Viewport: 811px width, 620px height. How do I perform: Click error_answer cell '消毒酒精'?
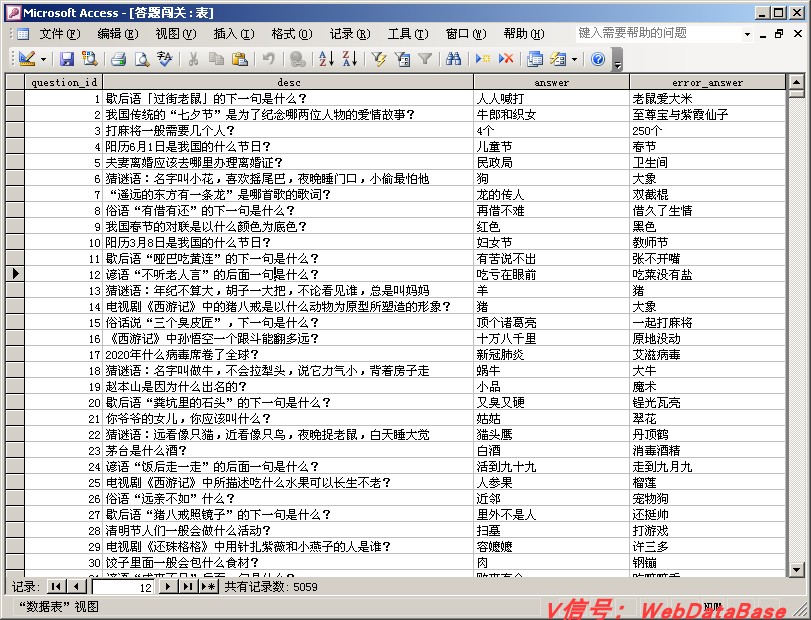(708, 450)
